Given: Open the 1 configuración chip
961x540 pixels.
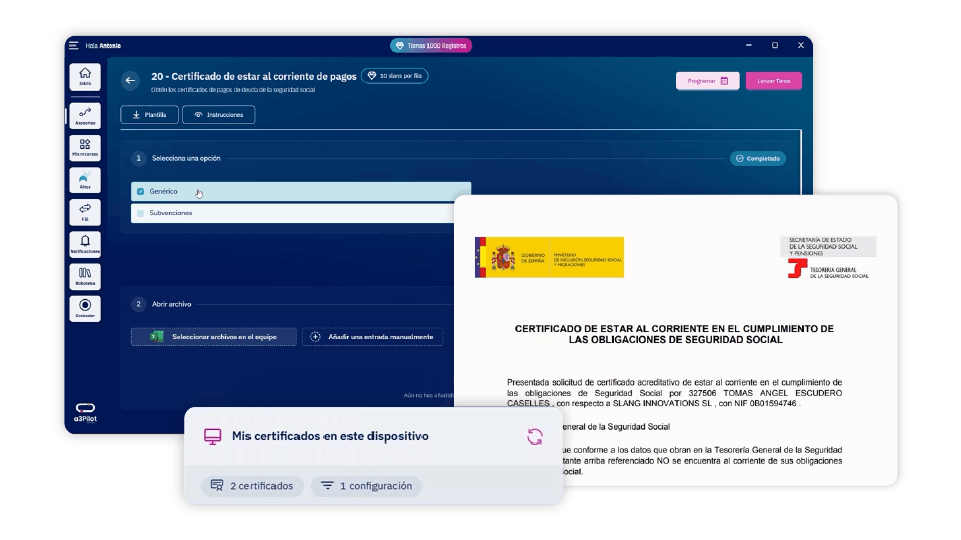Looking at the screenshot, I should (367, 486).
